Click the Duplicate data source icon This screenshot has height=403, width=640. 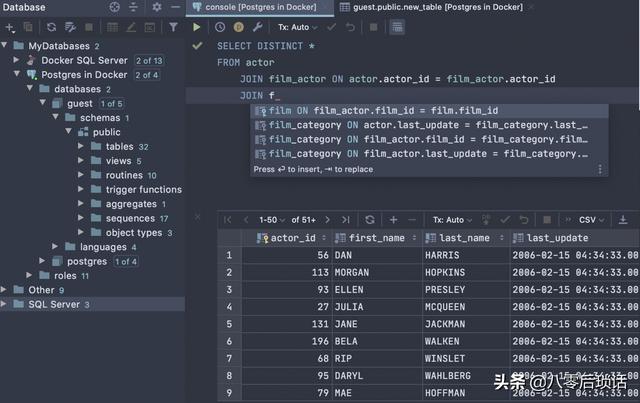(x=28, y=27)
